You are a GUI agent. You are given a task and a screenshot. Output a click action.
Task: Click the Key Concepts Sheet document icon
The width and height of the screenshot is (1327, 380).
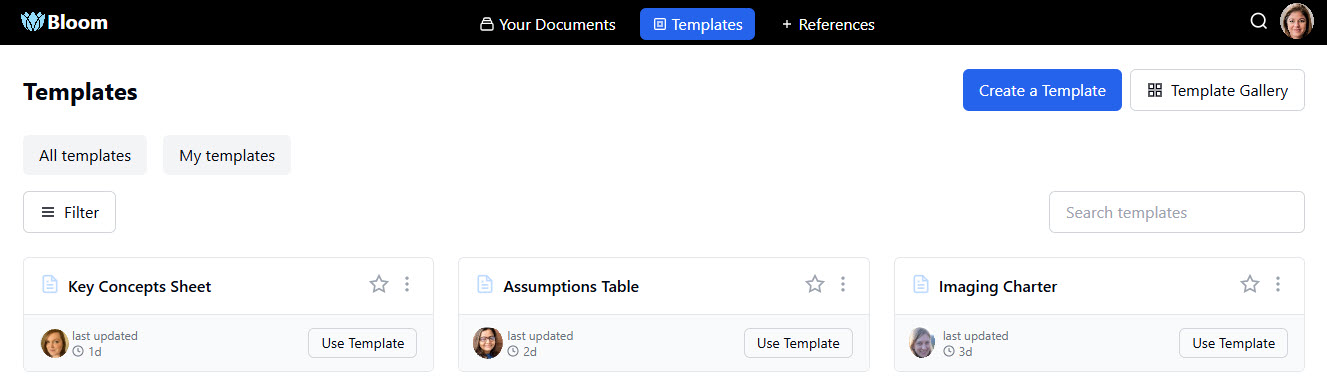point(50,285)
